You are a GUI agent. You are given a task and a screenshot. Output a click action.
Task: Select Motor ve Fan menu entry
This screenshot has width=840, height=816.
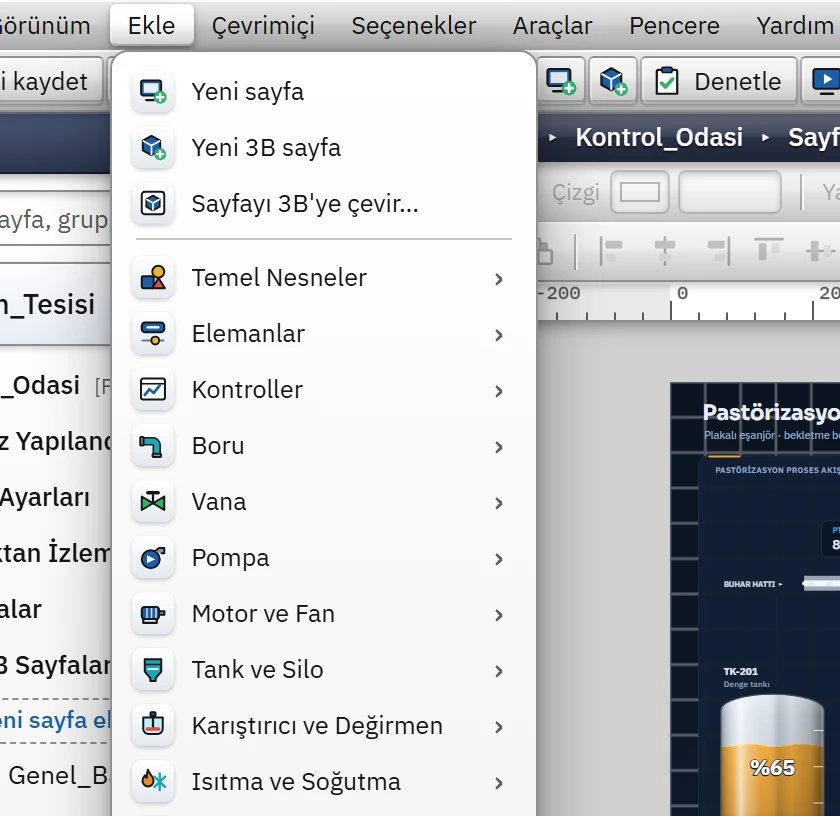(x=322, y=614)
